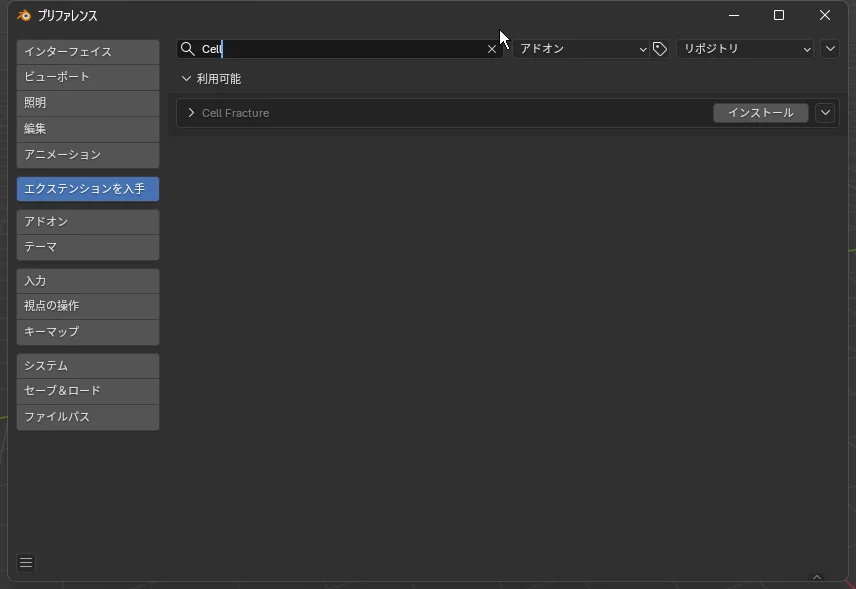The image size is (856, 589).
Task: Collapse the 利用可能 section
Action: 186,79
